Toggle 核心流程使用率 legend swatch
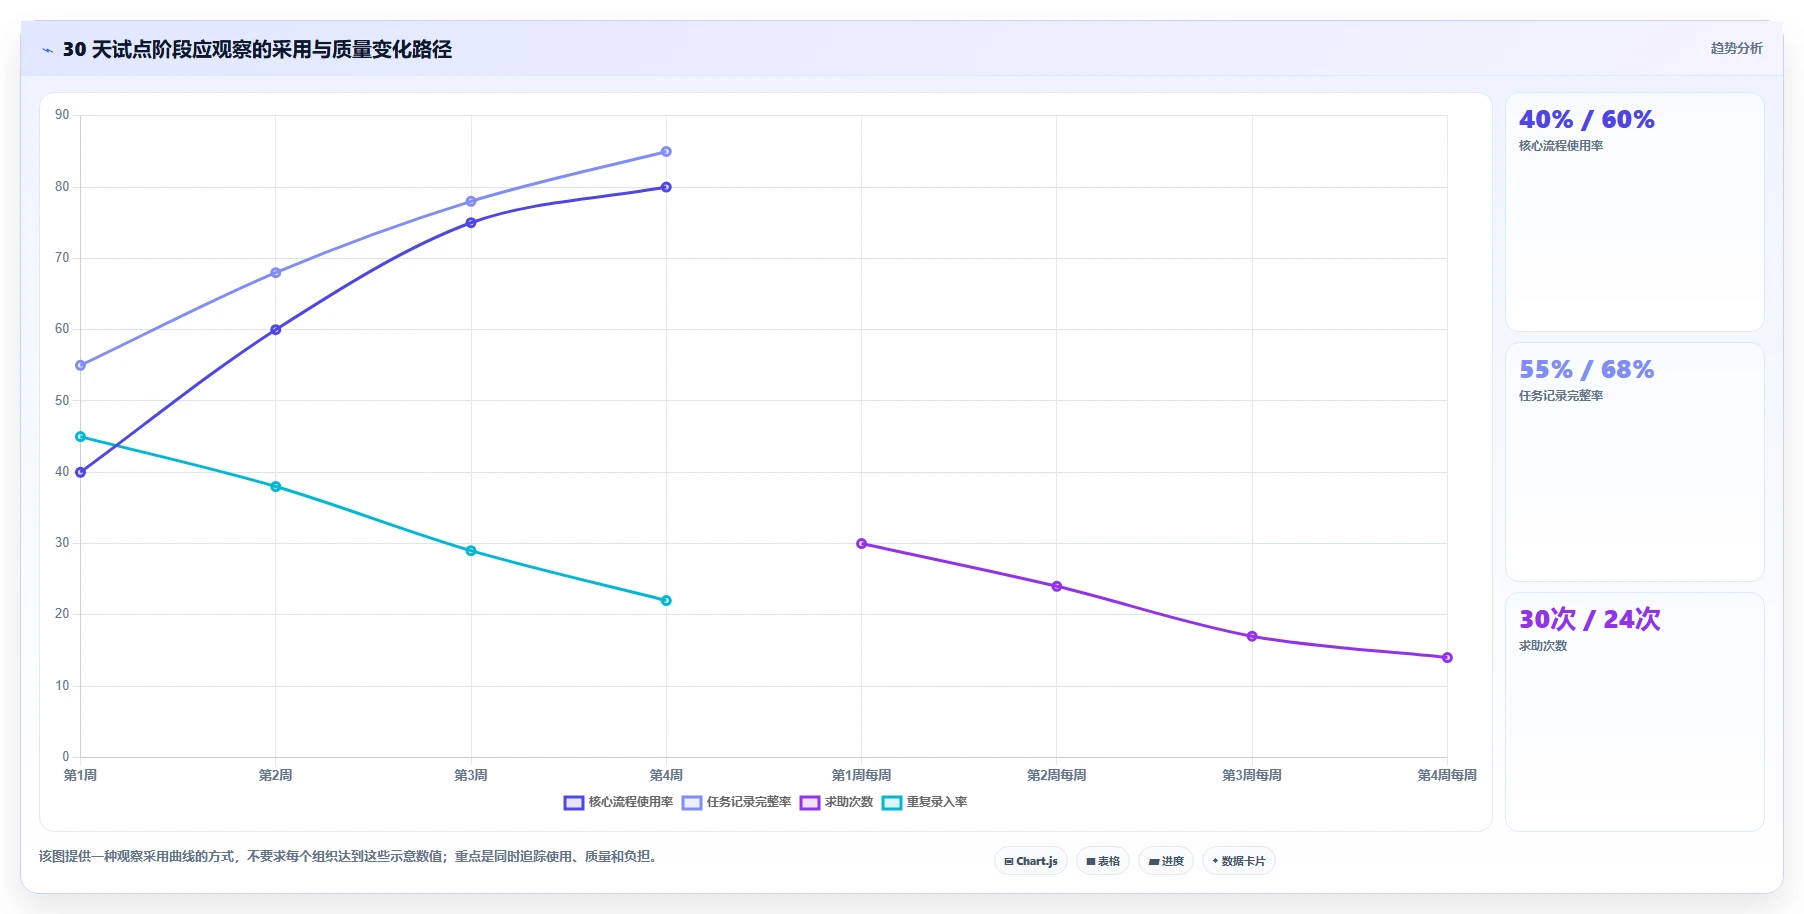The width and height of the screenshot is (1804, 914). click(x=574, y=803)
